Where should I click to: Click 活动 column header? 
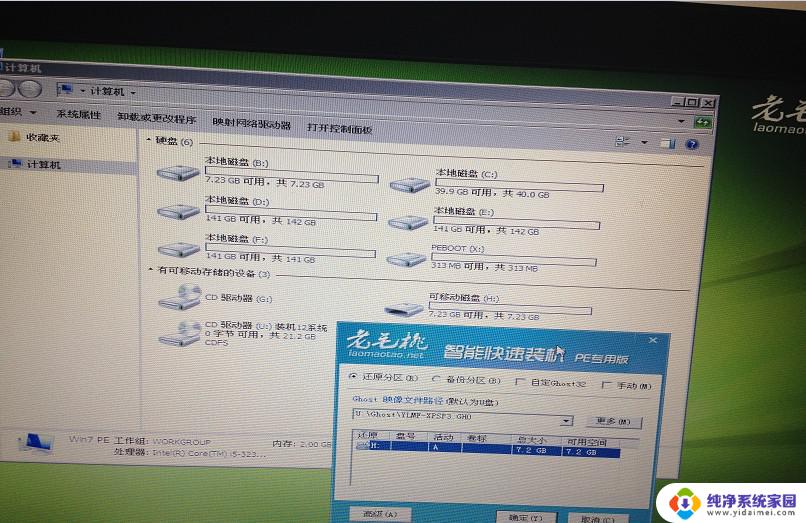(x=444, y=437)
